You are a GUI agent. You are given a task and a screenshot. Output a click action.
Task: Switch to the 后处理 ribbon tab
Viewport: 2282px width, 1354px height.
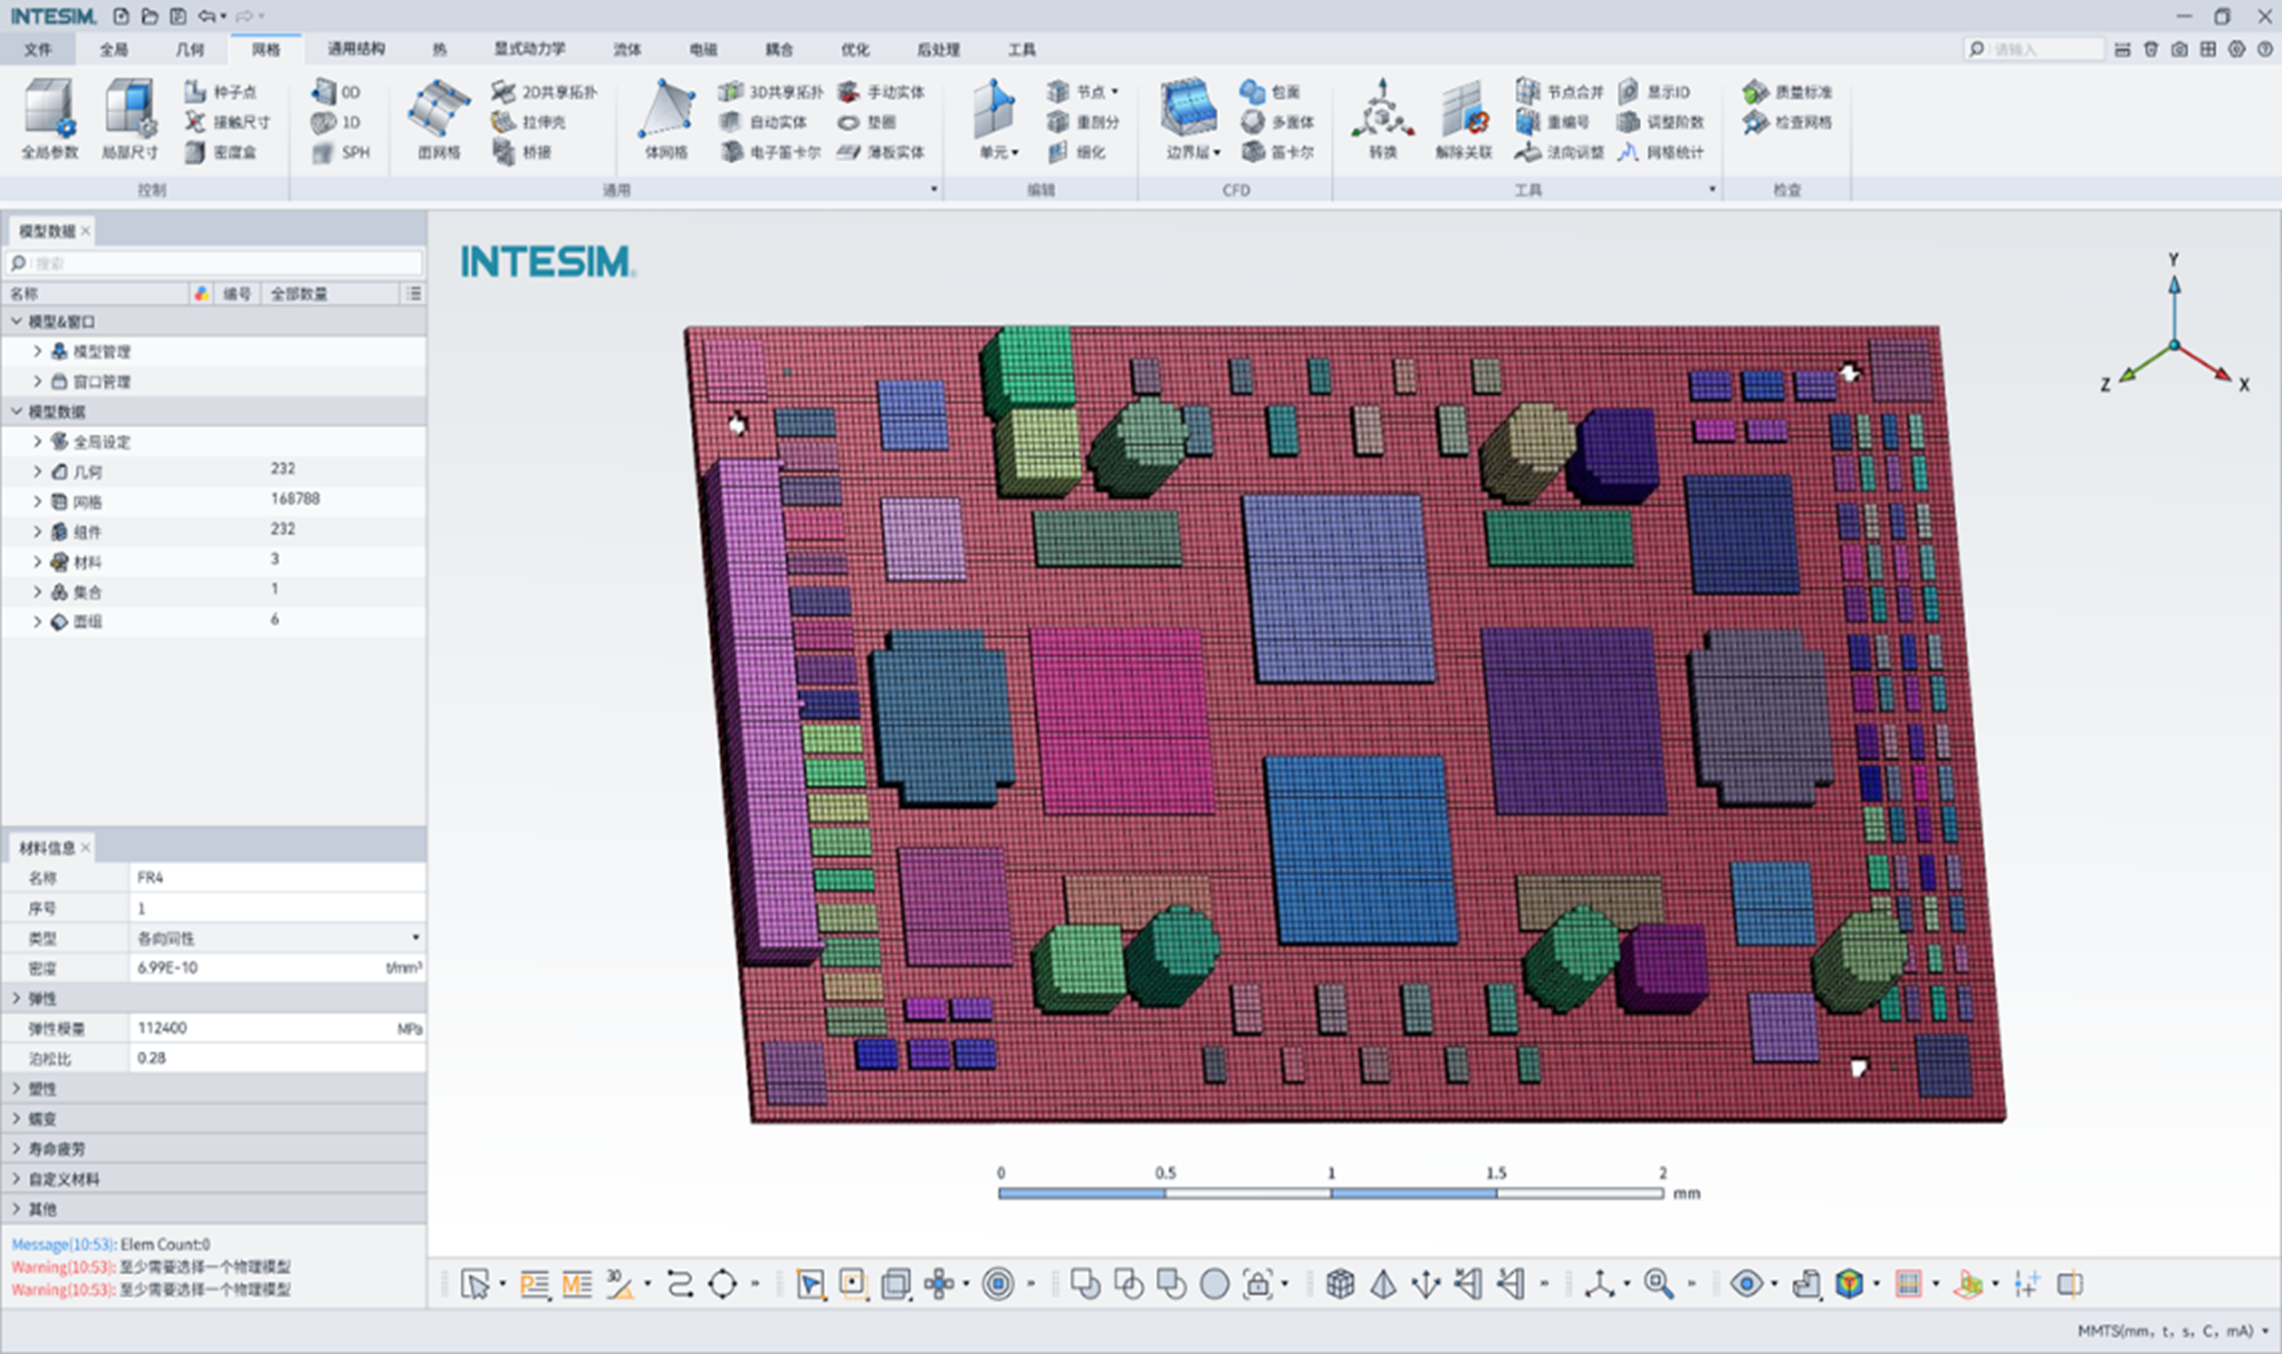[938, 49]
